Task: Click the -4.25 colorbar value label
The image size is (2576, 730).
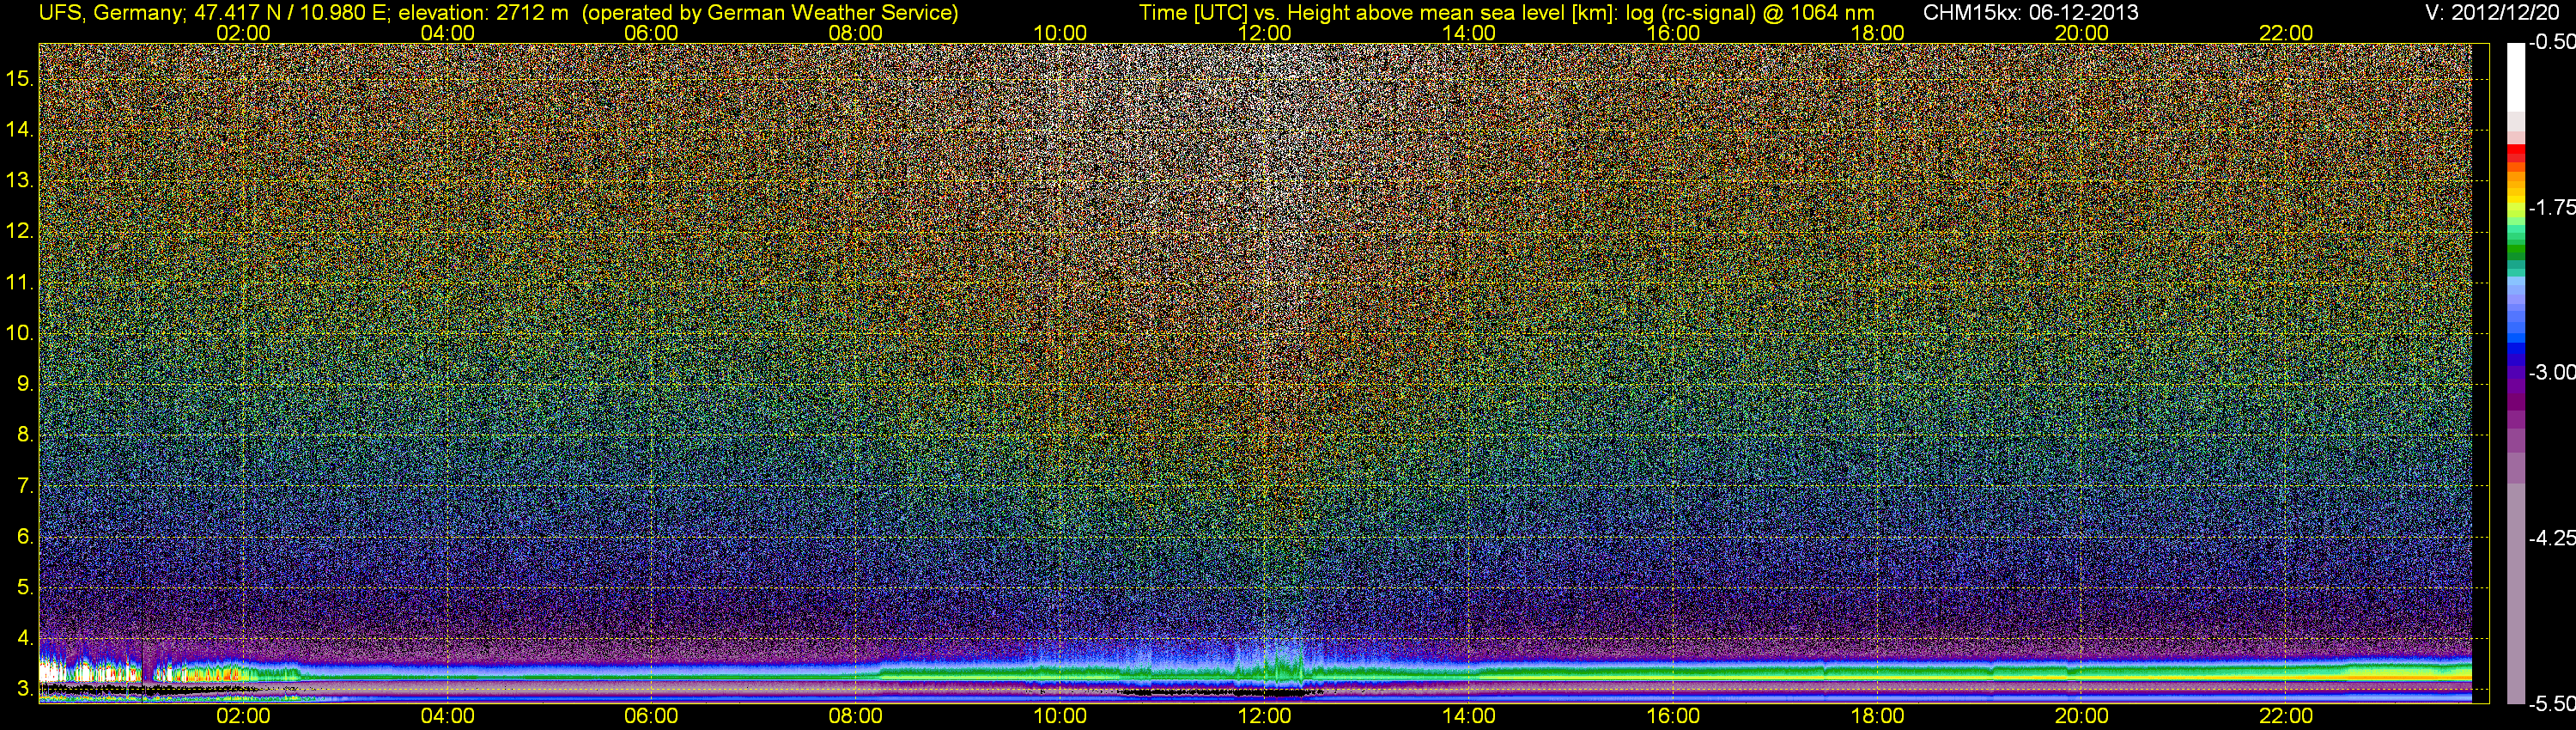Action: click(2551, 538)
